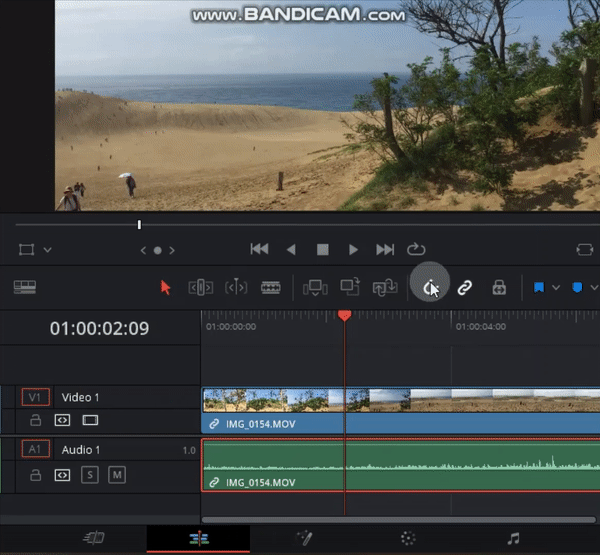This screenshot has height=555, width=600.
Task: Open the flag color dropdown arrow
Action: [556, 287]
